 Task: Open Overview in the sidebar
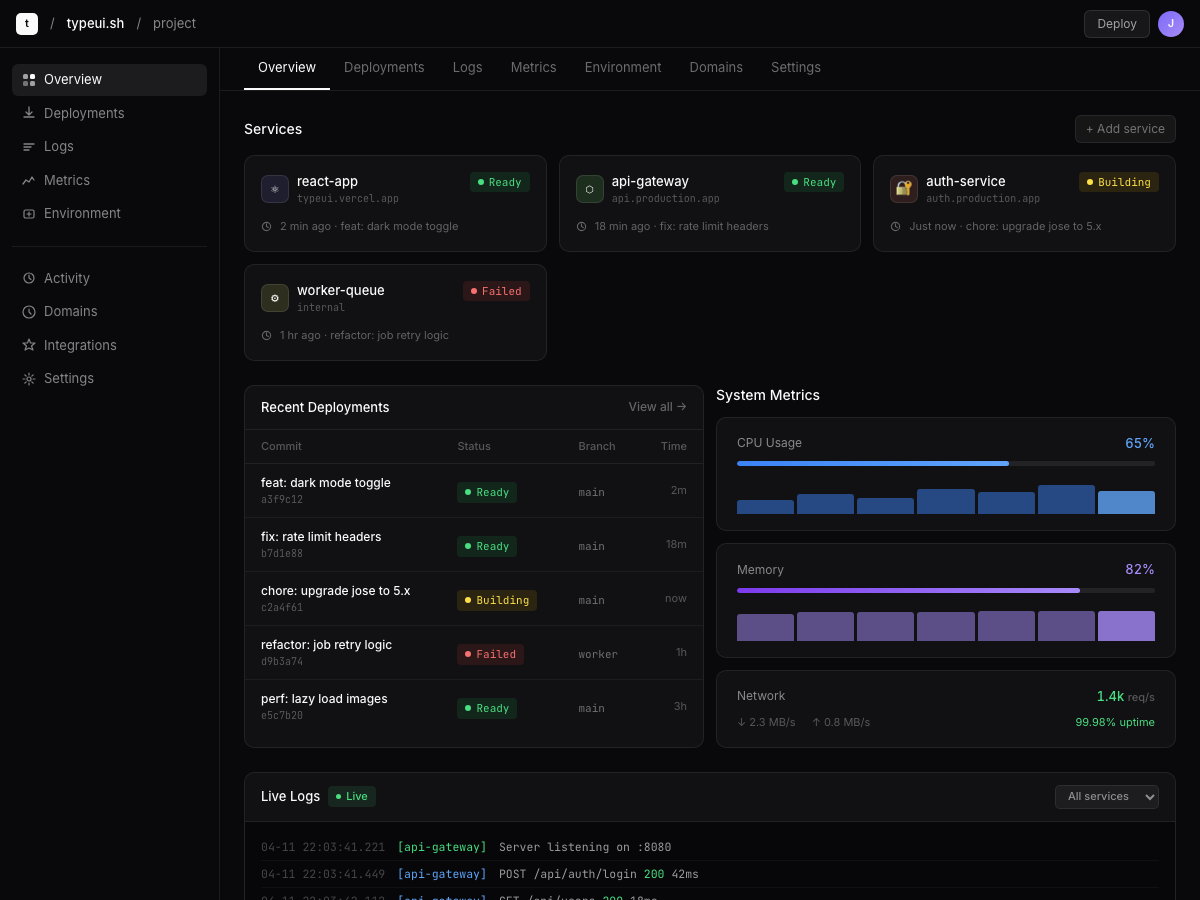pos(109,80)
